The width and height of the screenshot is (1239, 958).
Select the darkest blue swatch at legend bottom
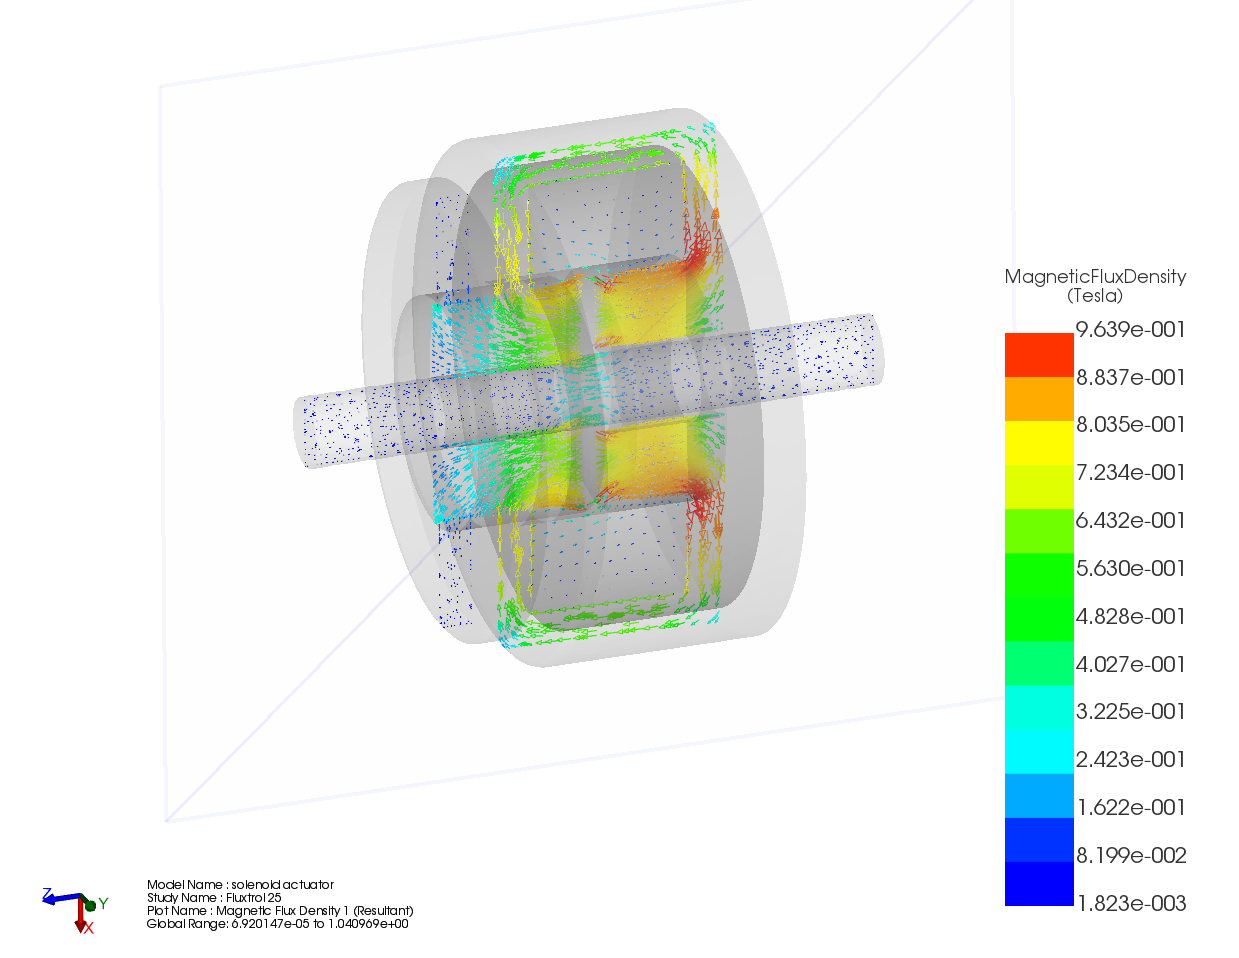click(x=1038, y=884)
